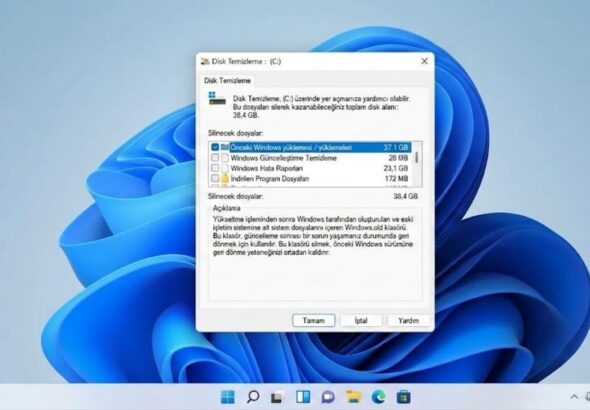This screenshot has height=410, width=590.
Task: Open the Windows Start menu
Action: 228,397
